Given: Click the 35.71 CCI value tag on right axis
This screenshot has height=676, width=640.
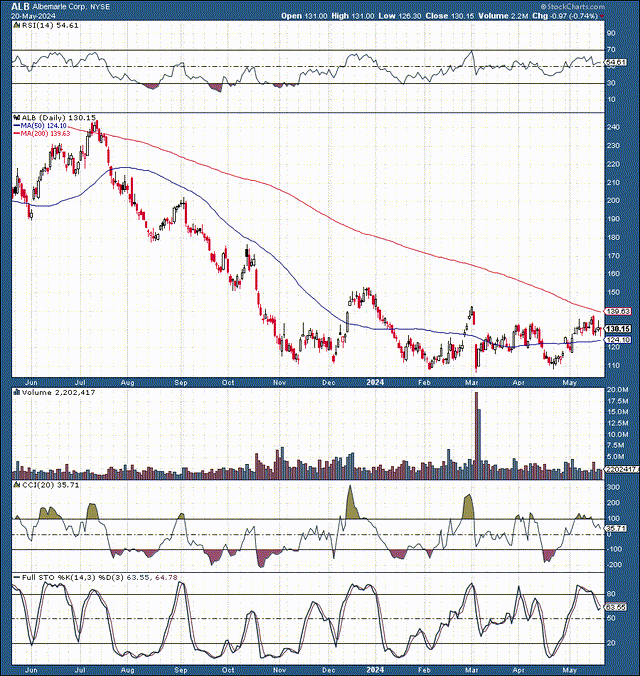Looking at the screenshot, I should (x=616, y=528).
